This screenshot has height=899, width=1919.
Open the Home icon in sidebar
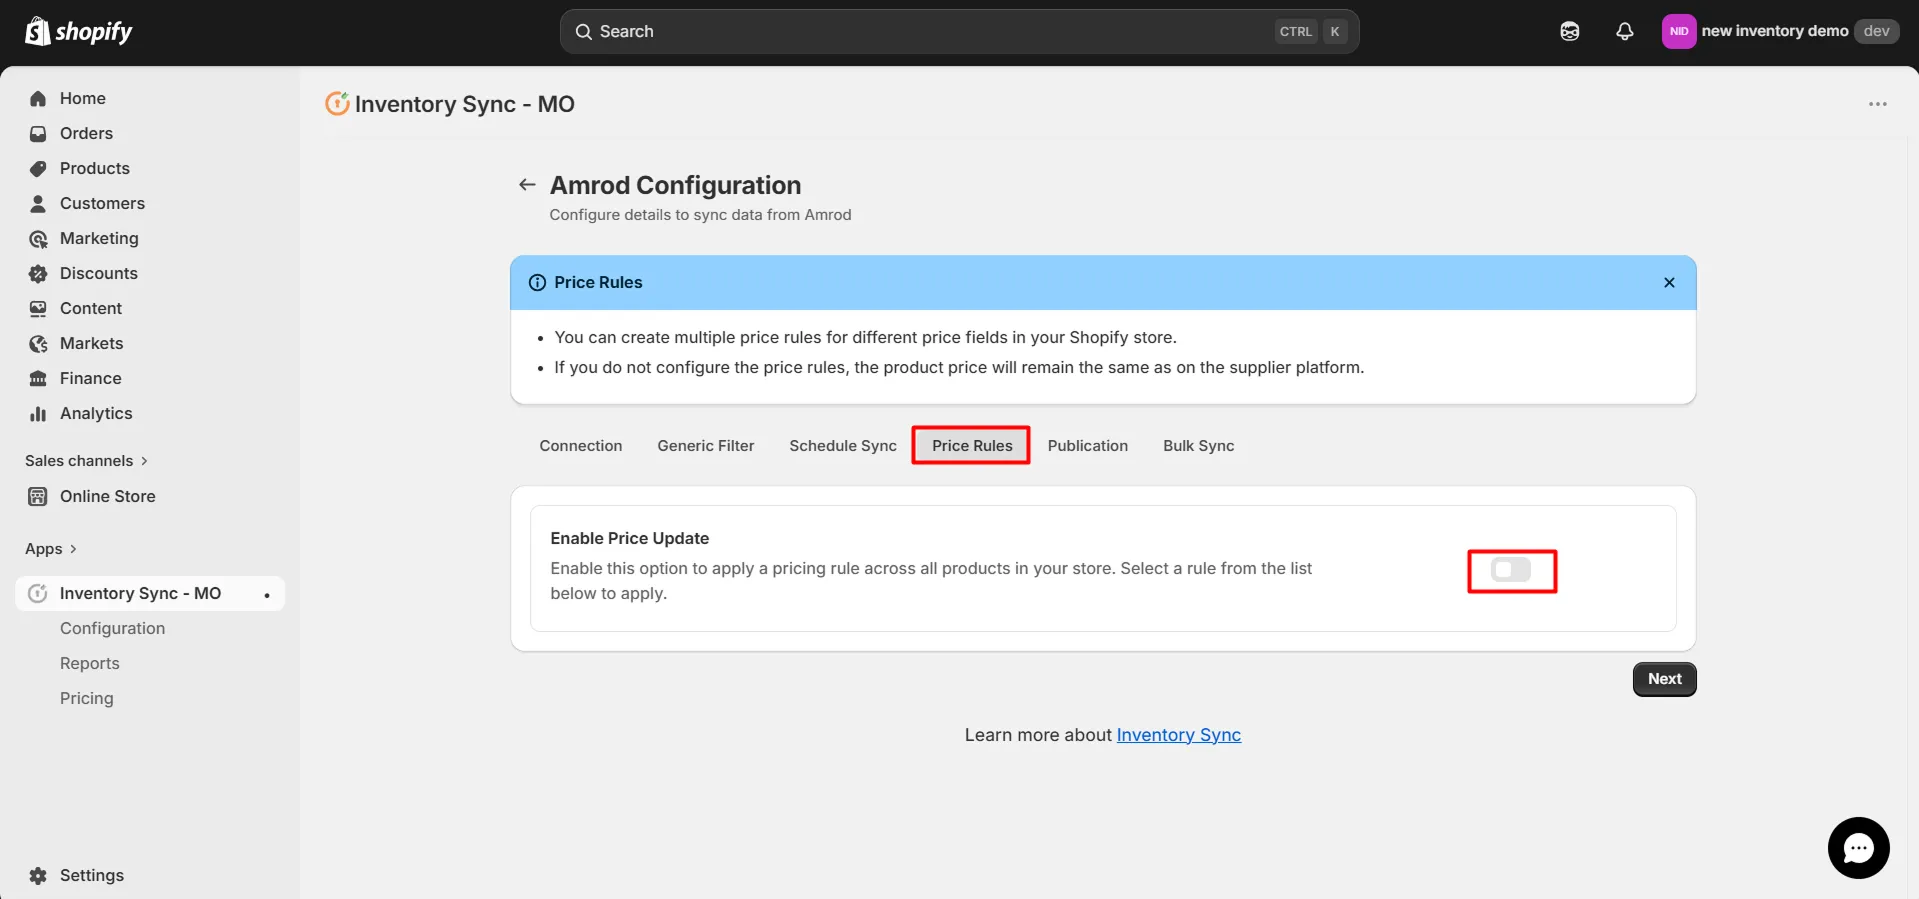point(38,98)
